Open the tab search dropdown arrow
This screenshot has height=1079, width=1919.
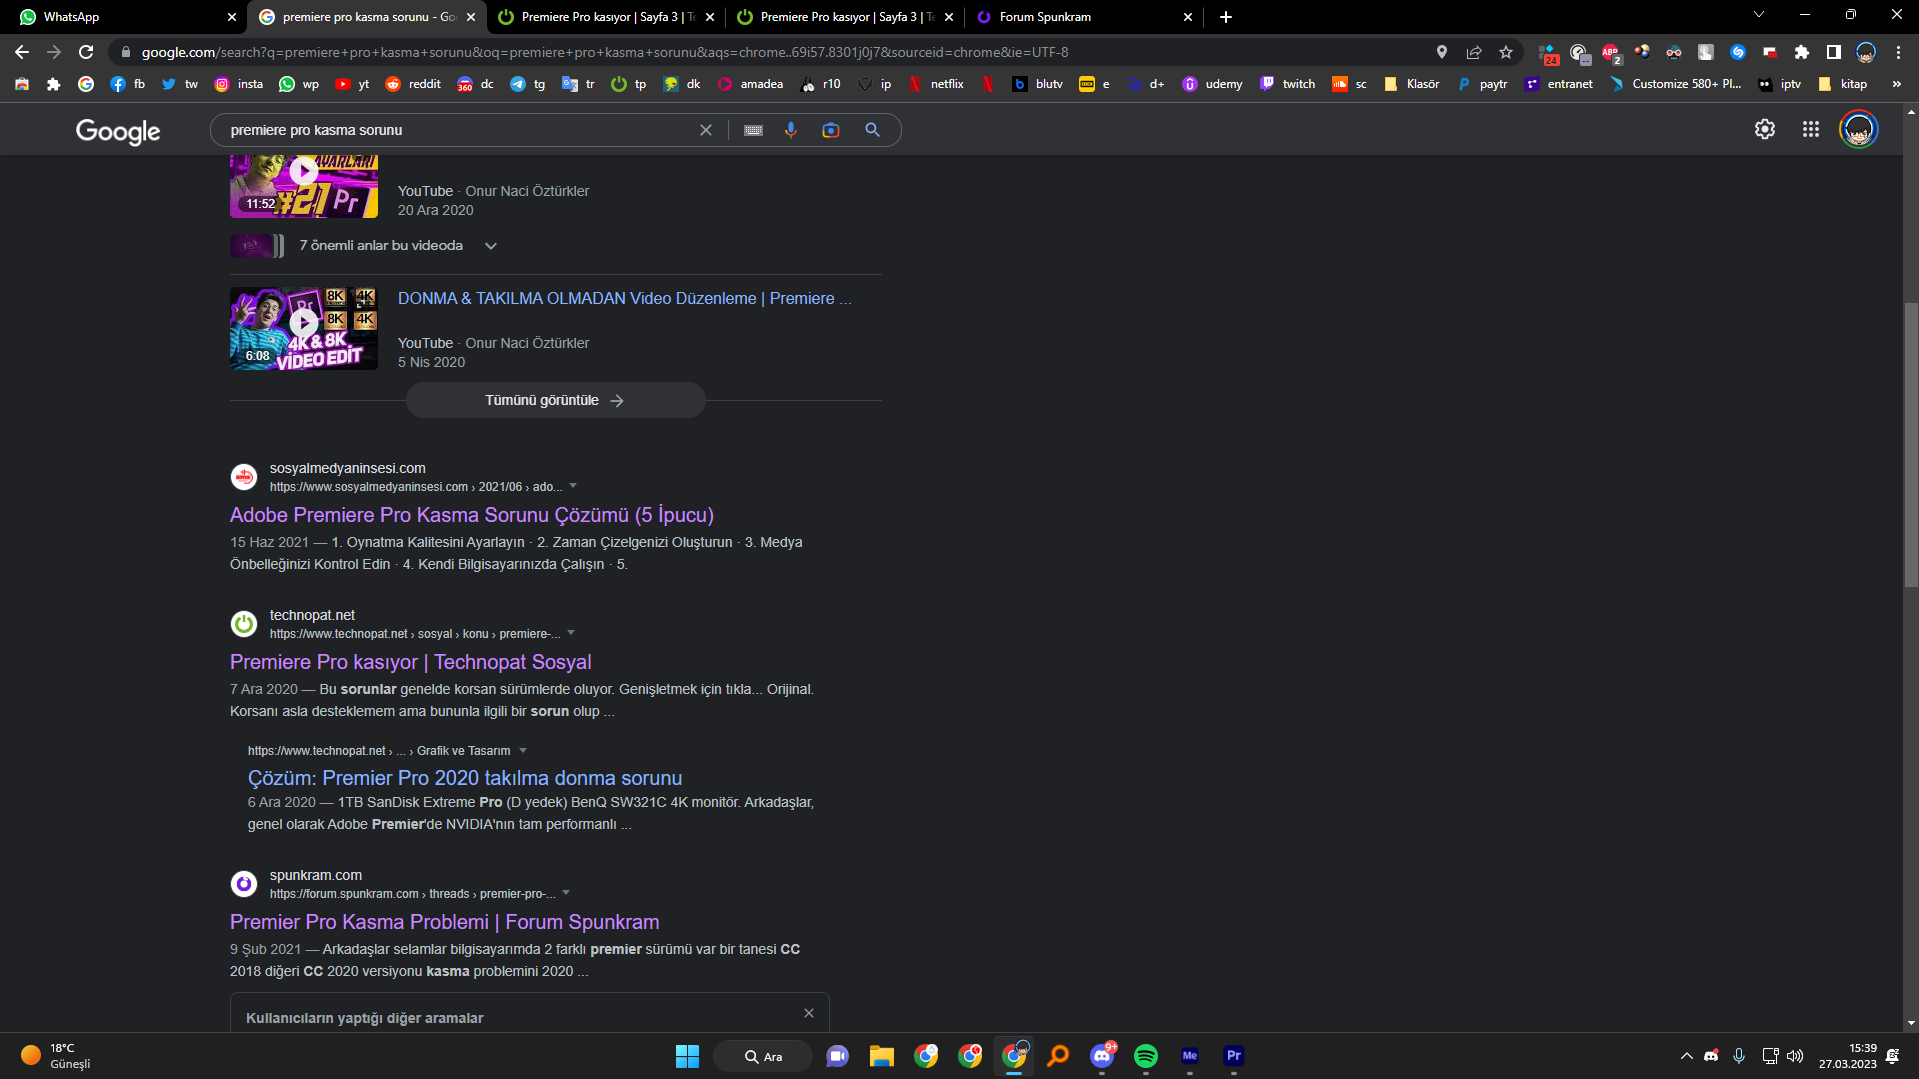click(1759, 15)
